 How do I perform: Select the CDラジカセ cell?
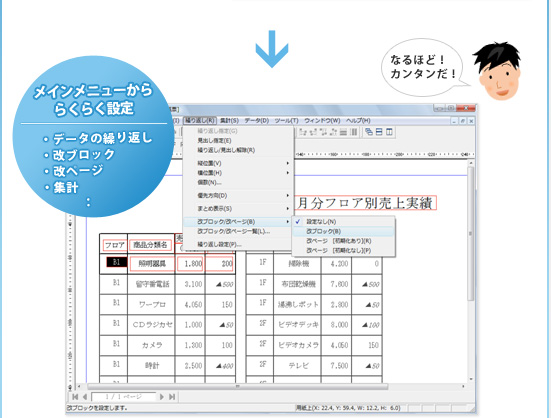(152, 325)
